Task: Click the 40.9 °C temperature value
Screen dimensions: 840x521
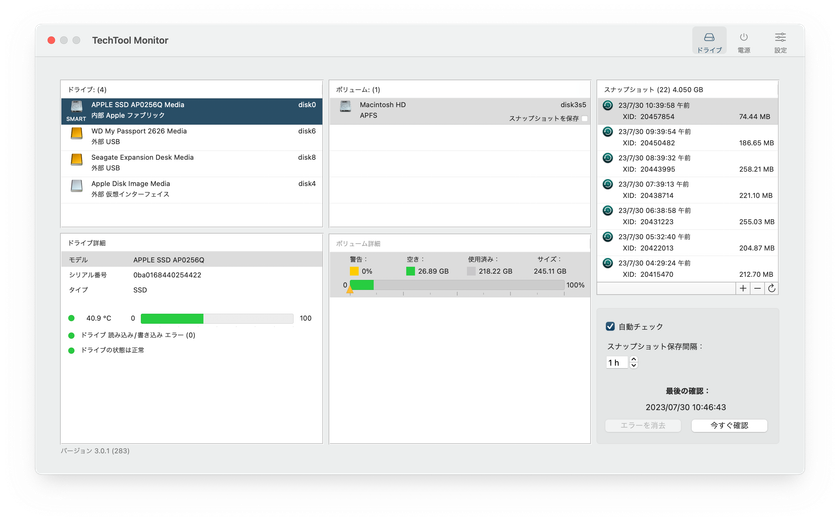Action: point(99,319)
